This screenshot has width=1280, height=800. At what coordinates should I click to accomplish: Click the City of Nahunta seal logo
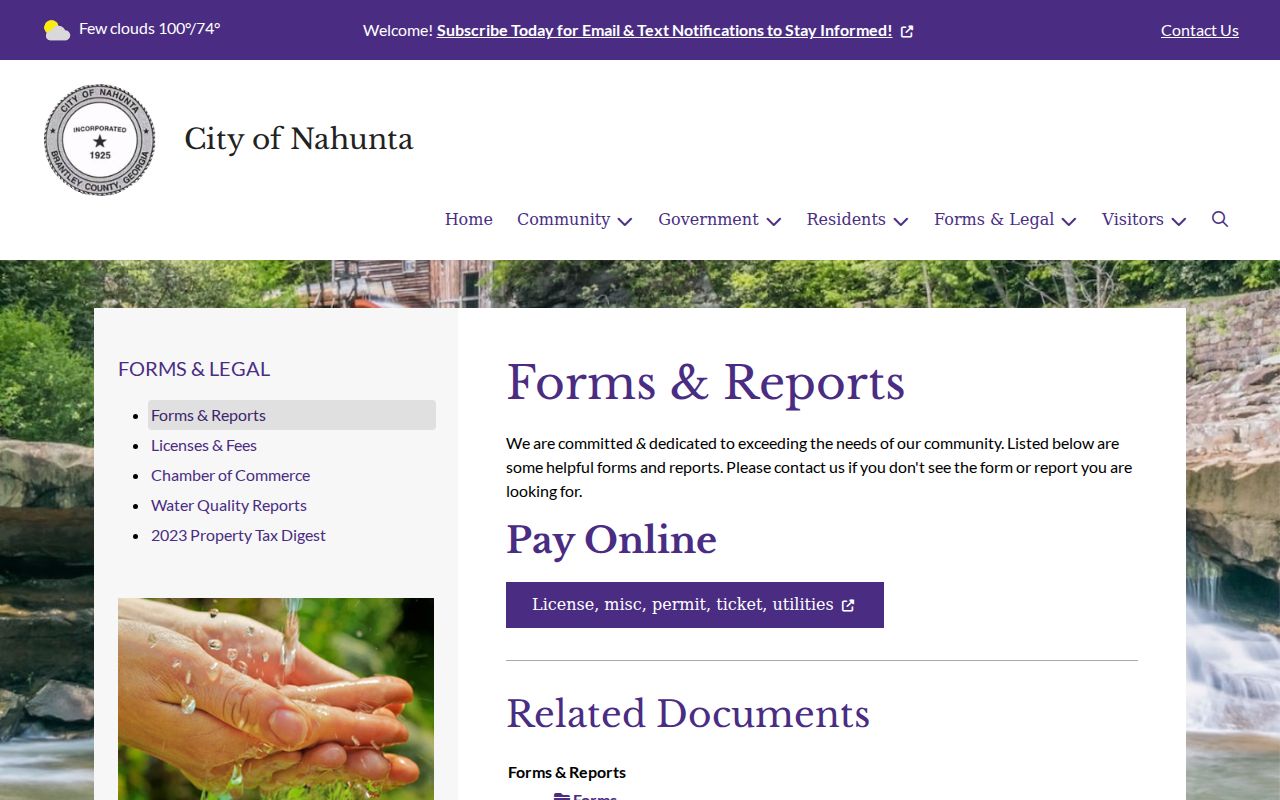[x=100, y=140]
